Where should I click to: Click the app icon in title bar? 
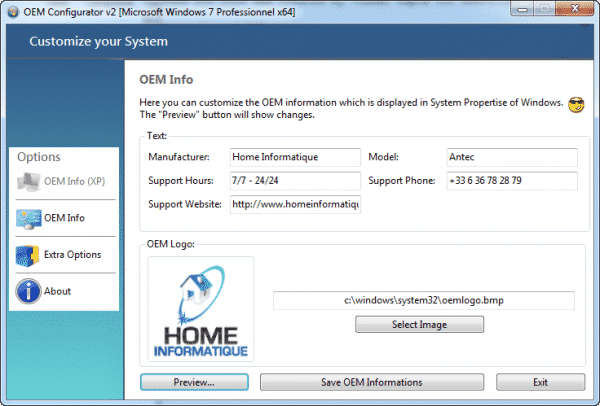click(x=13, y=12)
